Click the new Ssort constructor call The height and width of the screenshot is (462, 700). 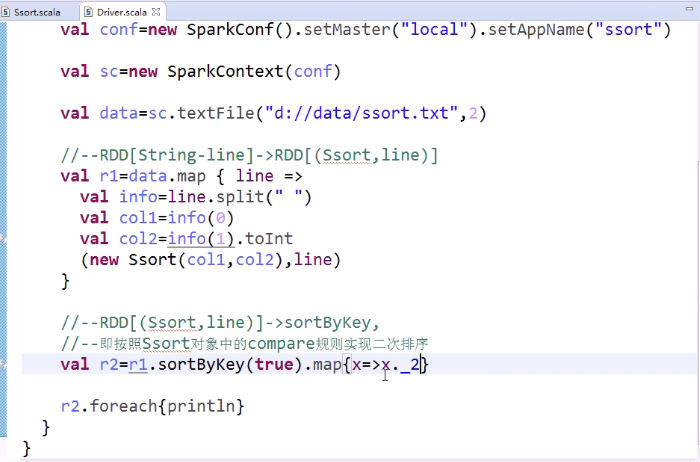tap(186, 260)
